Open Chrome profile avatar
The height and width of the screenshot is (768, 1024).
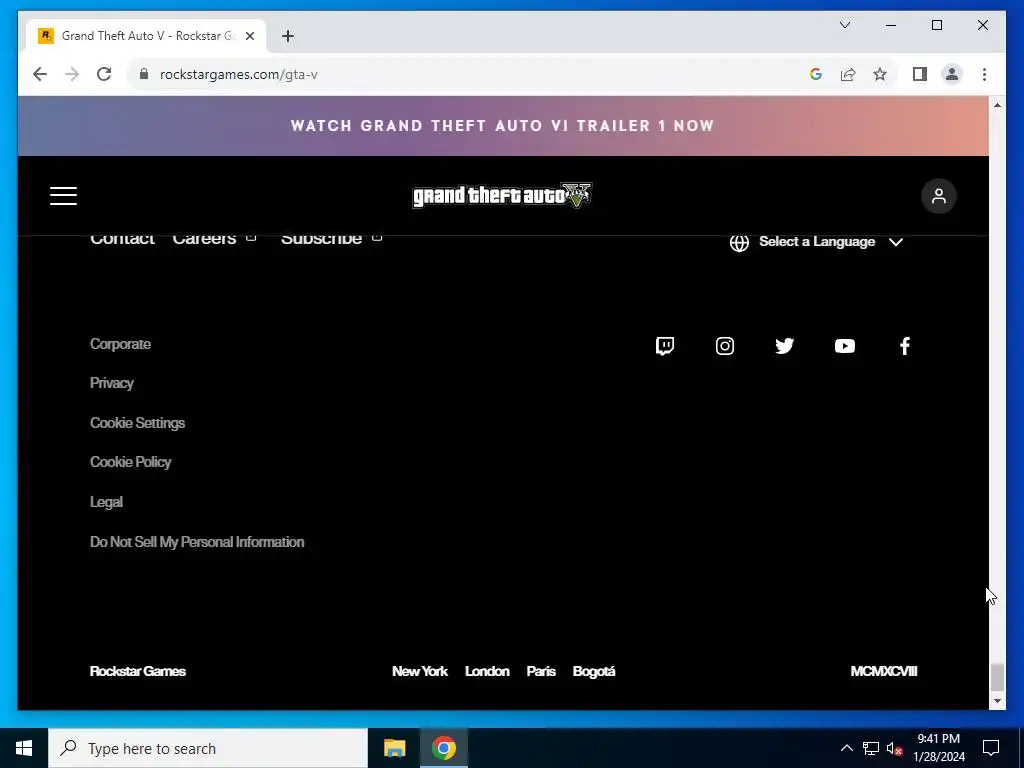pyautogui.click(x=952, y=74)
